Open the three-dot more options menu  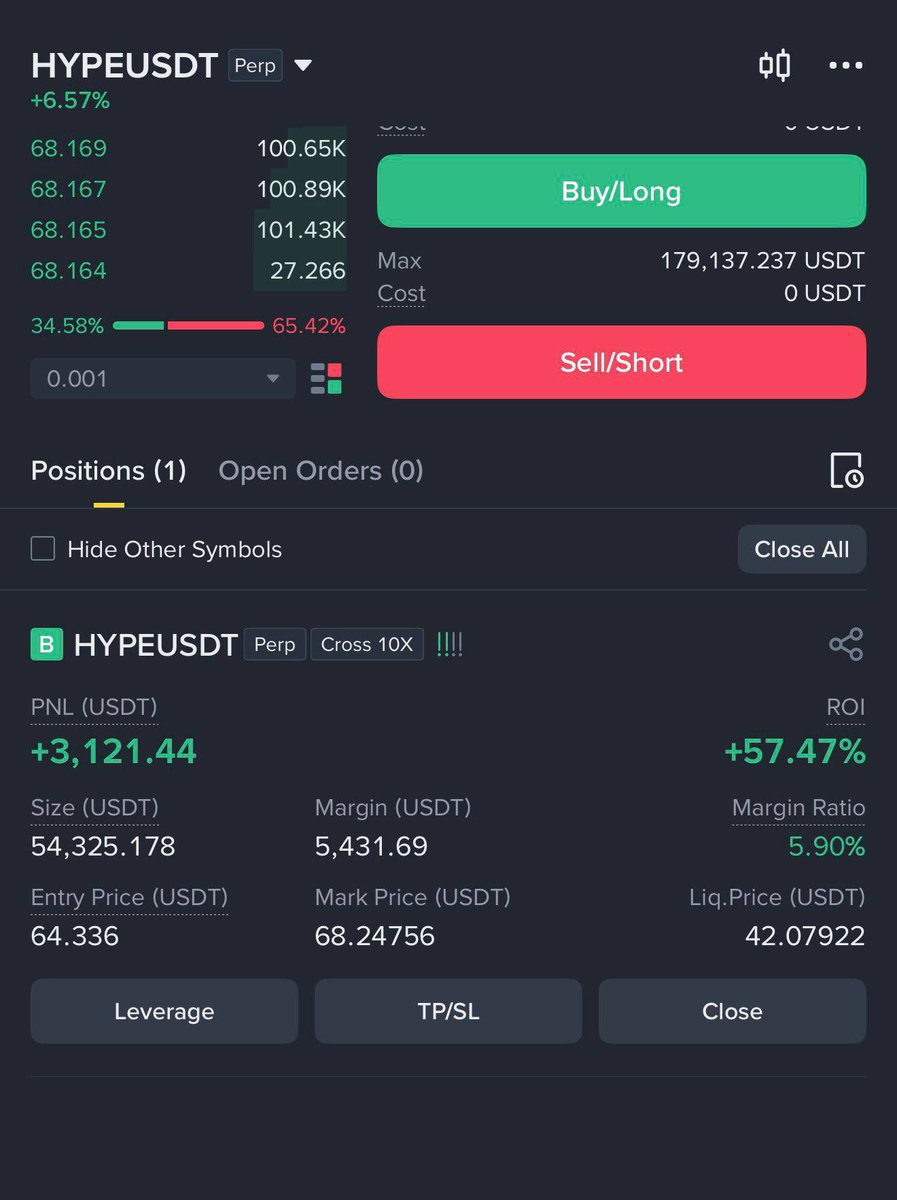pos(845,66)
